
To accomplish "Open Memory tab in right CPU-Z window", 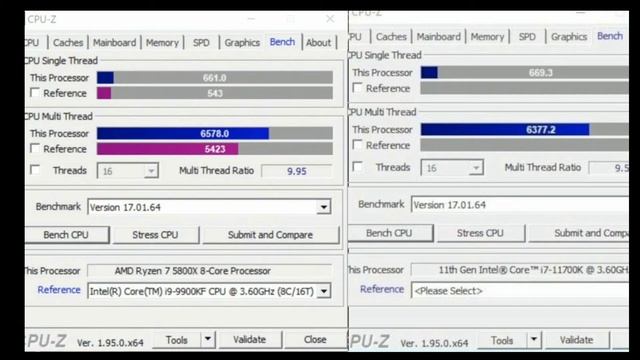I will pos(487,37).
